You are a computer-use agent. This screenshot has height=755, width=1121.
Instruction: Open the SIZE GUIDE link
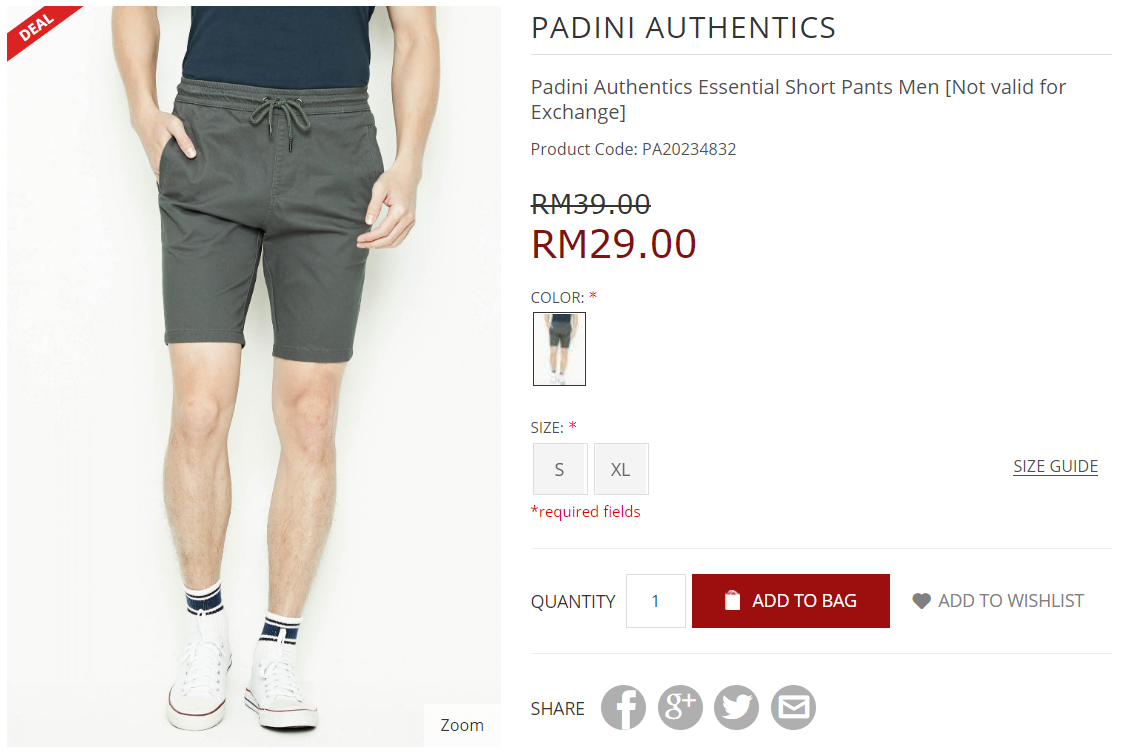pos(1055,466)
